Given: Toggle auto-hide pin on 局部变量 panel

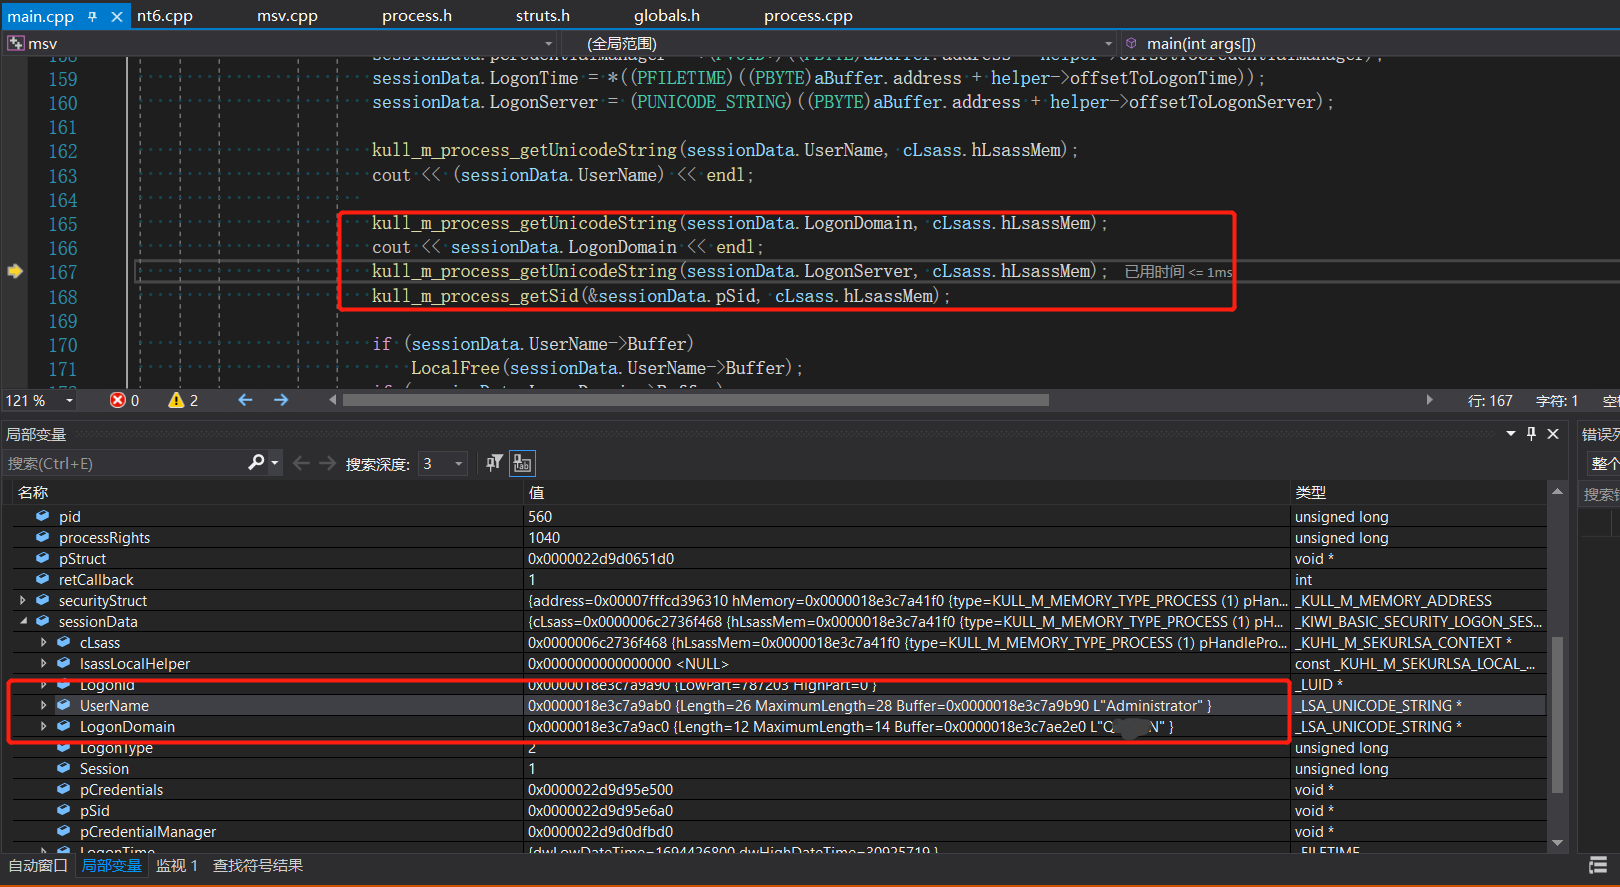Looking at the screenshot, I should point(1531,433).
